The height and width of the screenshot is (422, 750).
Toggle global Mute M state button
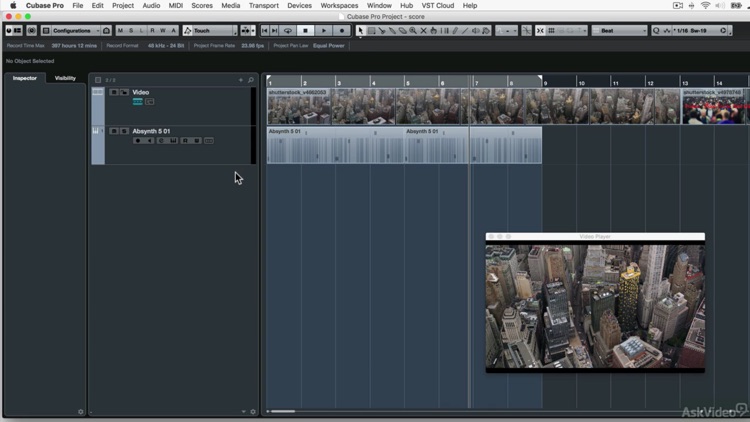click(120, 31)
